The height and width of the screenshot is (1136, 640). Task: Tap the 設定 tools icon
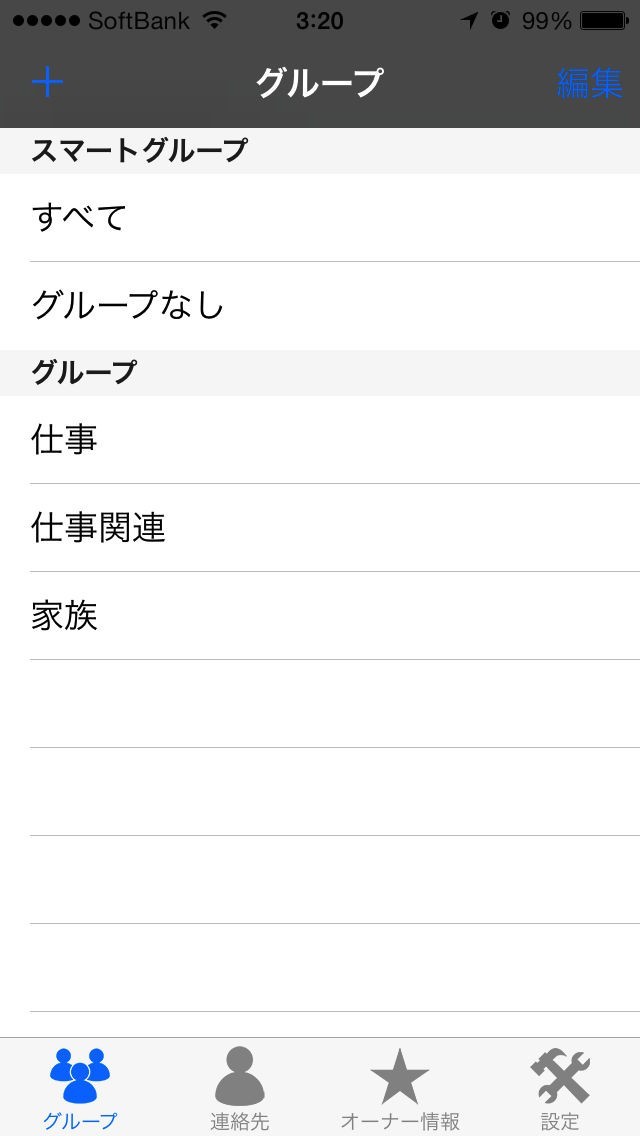click(x=560, y=1077)
